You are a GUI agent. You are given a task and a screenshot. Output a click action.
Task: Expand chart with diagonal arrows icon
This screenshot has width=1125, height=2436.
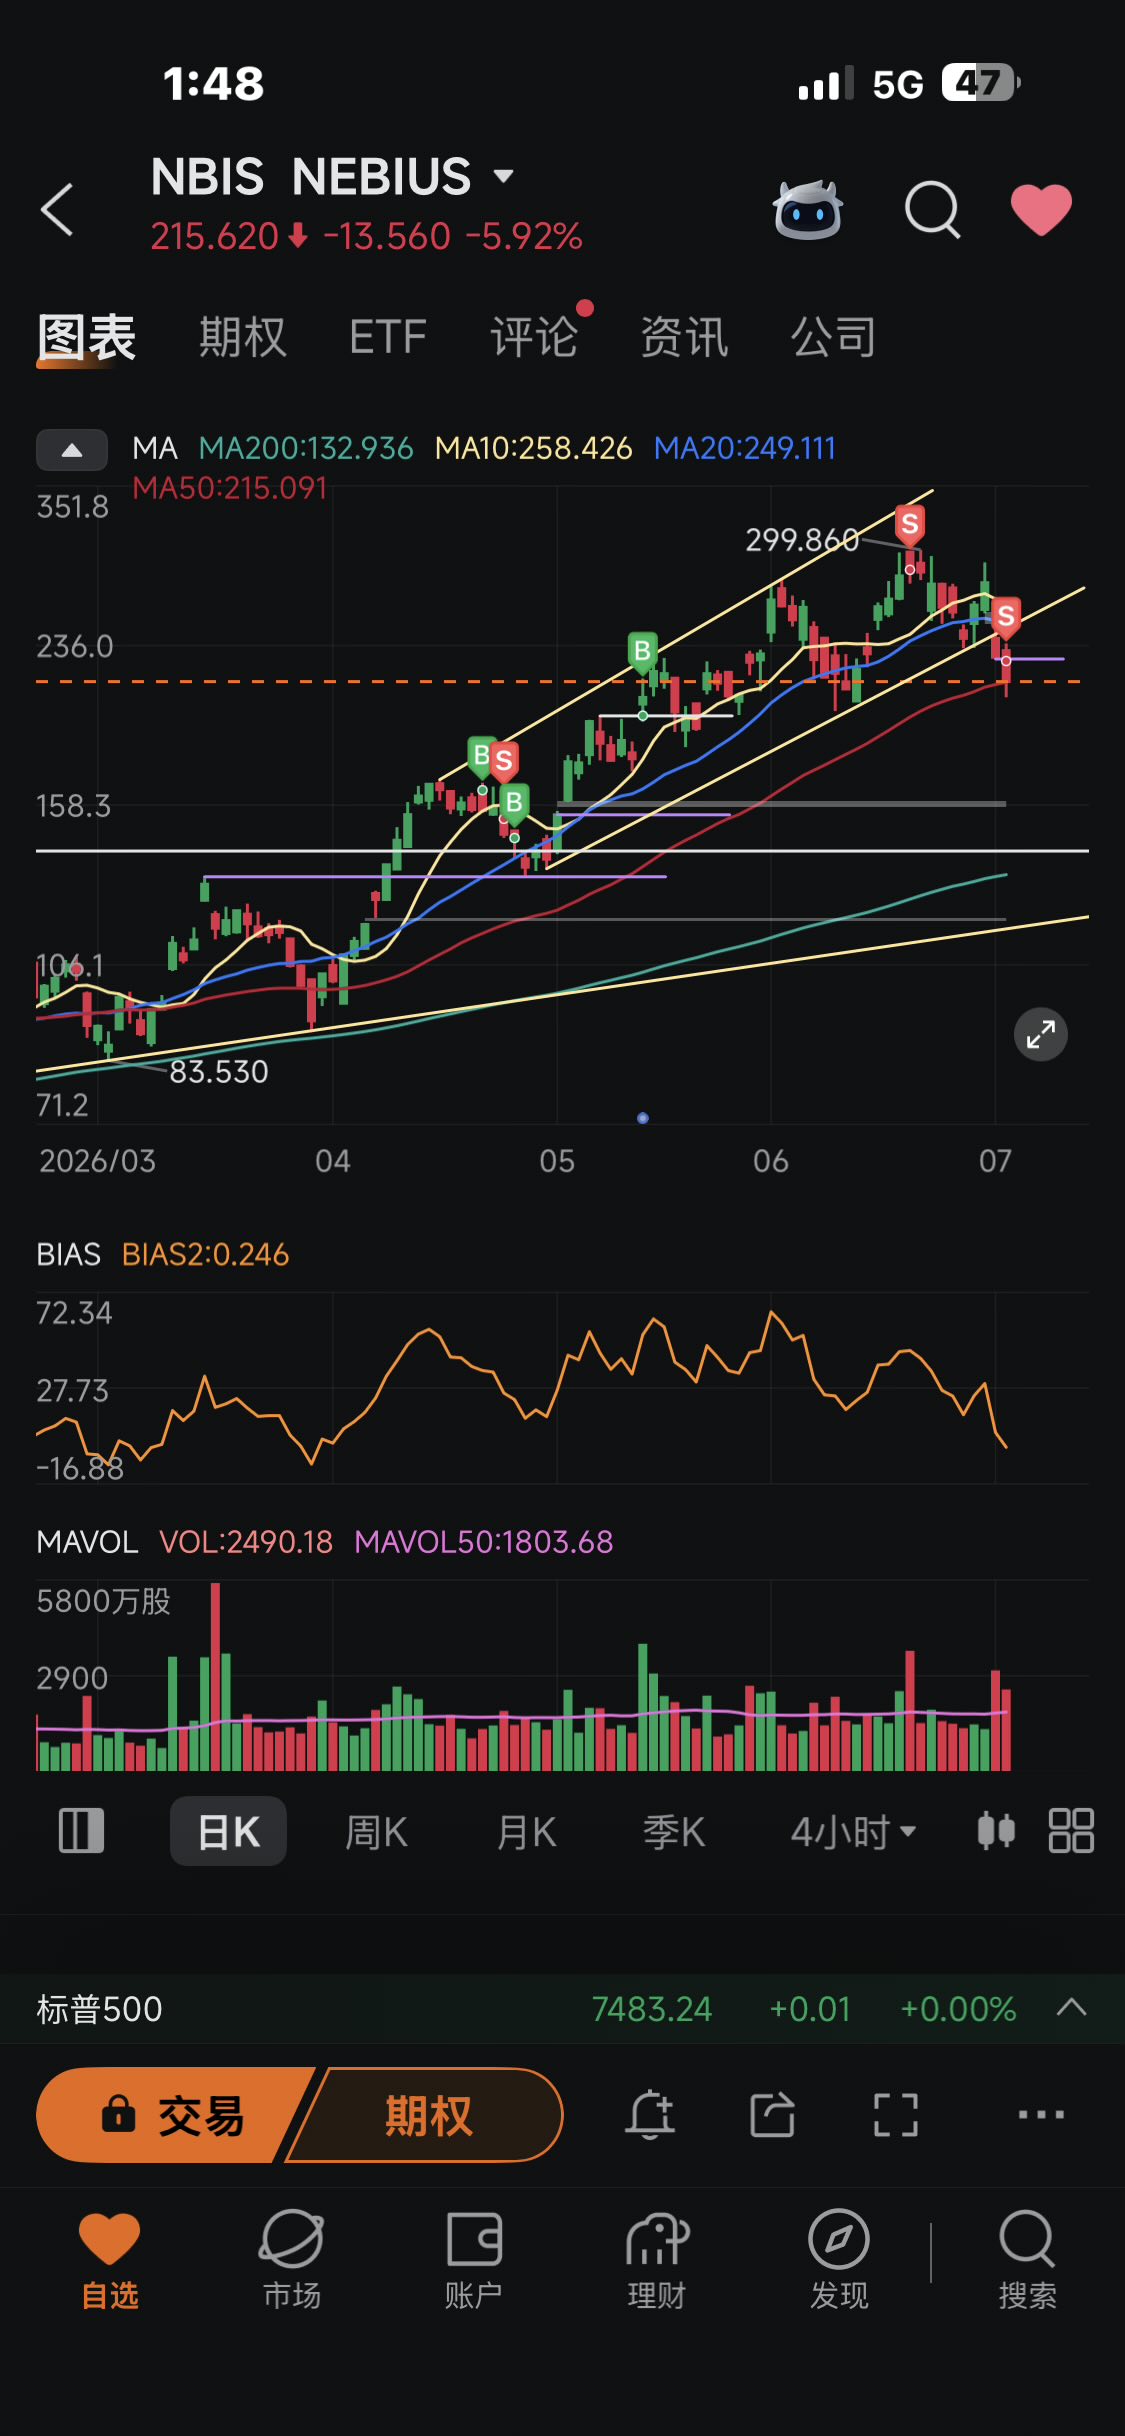pos(1041,1034)
